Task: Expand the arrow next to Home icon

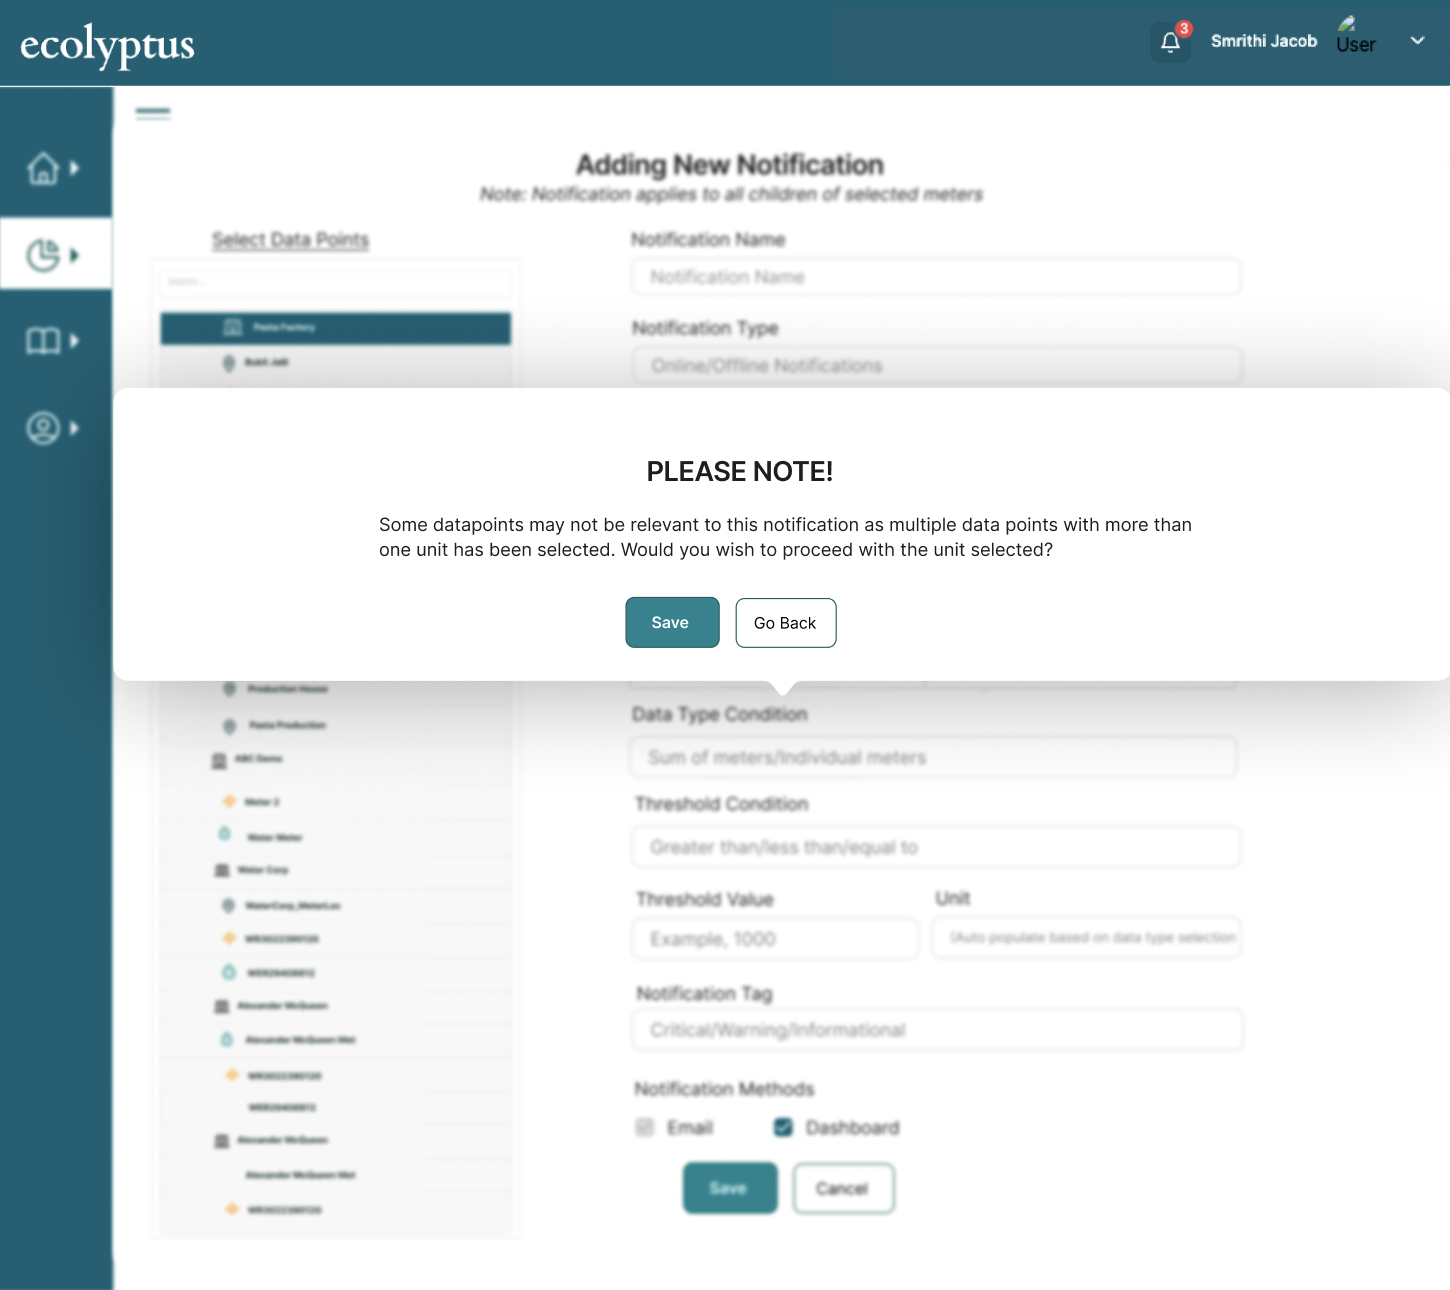Action: point(75,168)
